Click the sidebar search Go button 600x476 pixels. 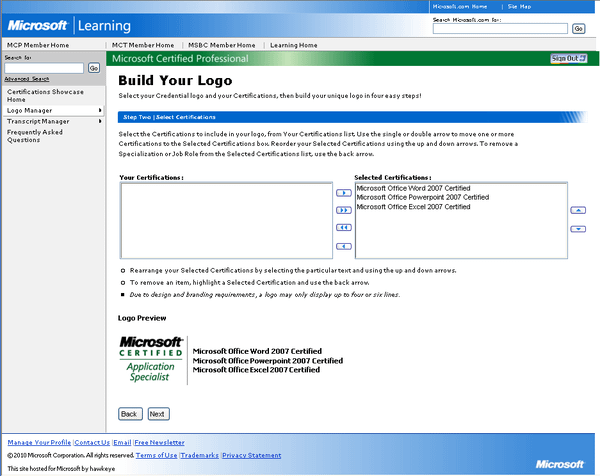[x=94, y=68]
